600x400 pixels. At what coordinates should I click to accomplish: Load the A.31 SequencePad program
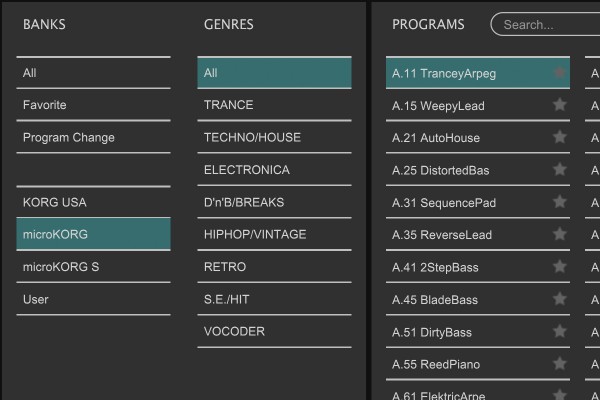click(460, 202)
